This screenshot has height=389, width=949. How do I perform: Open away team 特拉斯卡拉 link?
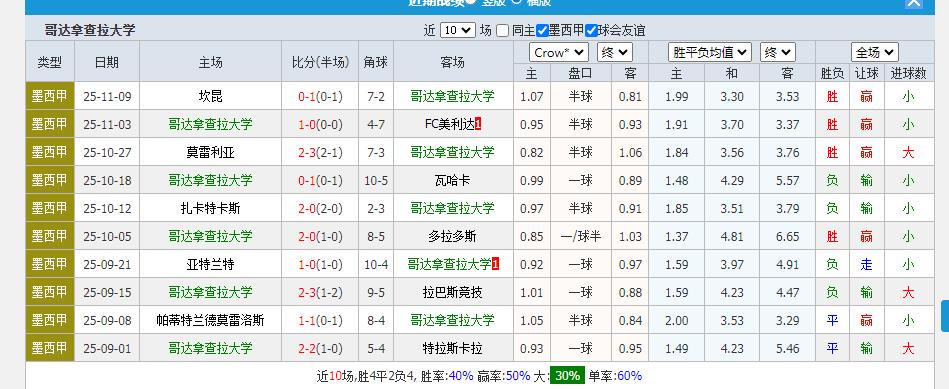pyautogui.click(x=453, y=348)
